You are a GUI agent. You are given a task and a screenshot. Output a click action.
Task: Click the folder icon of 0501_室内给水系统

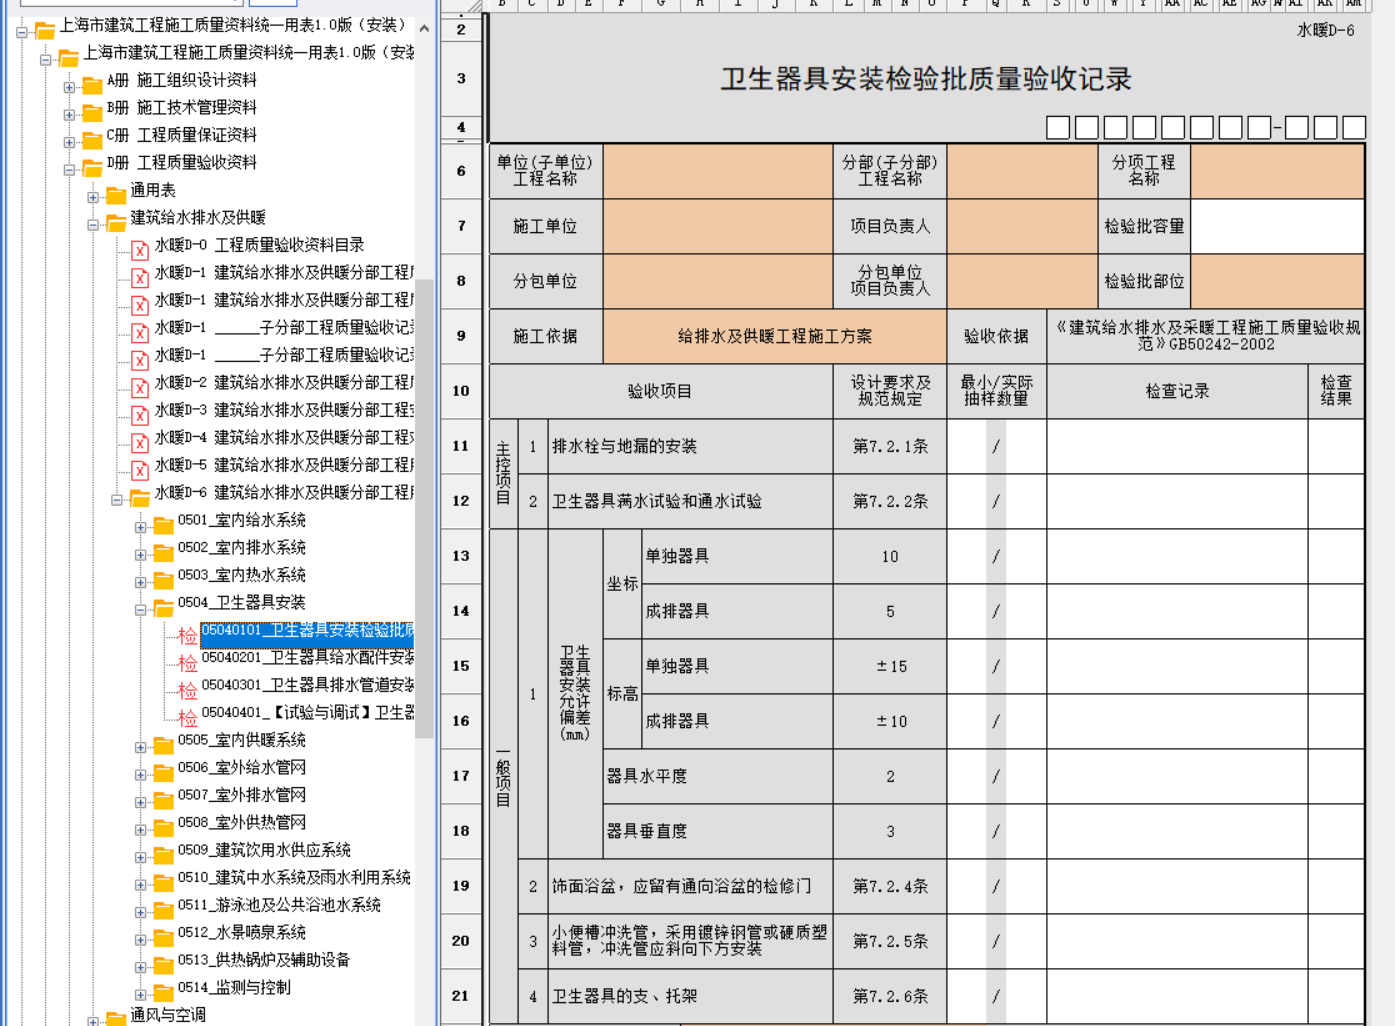click(163, 524)
